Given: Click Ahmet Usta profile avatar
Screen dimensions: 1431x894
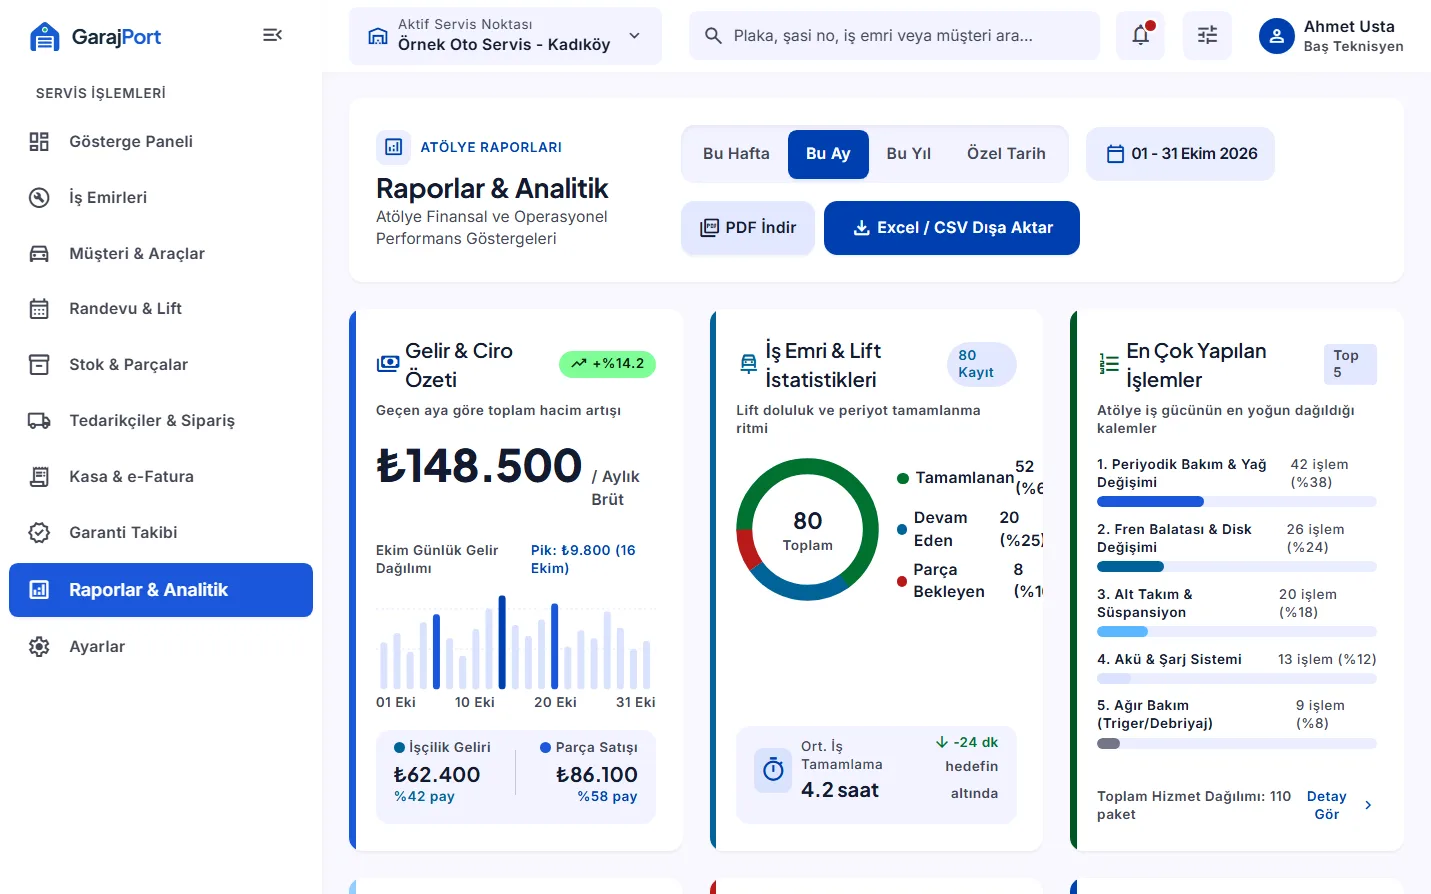Looking at the screenshot, I should pyautogui.click(x=1276, y=36).
